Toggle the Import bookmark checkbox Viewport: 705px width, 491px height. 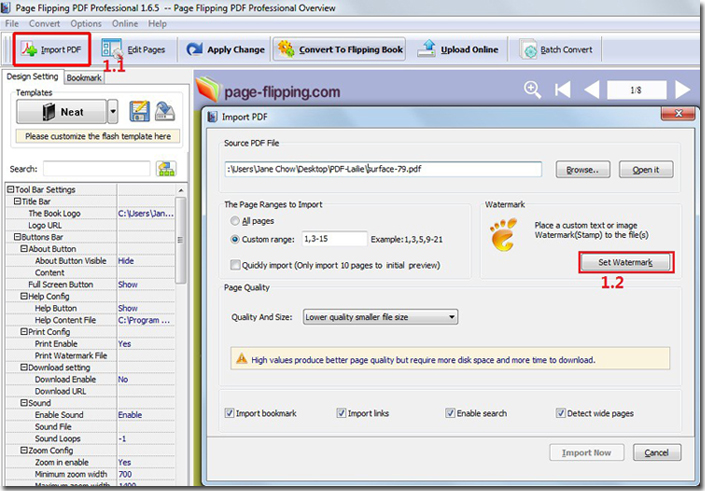point(229,413)
